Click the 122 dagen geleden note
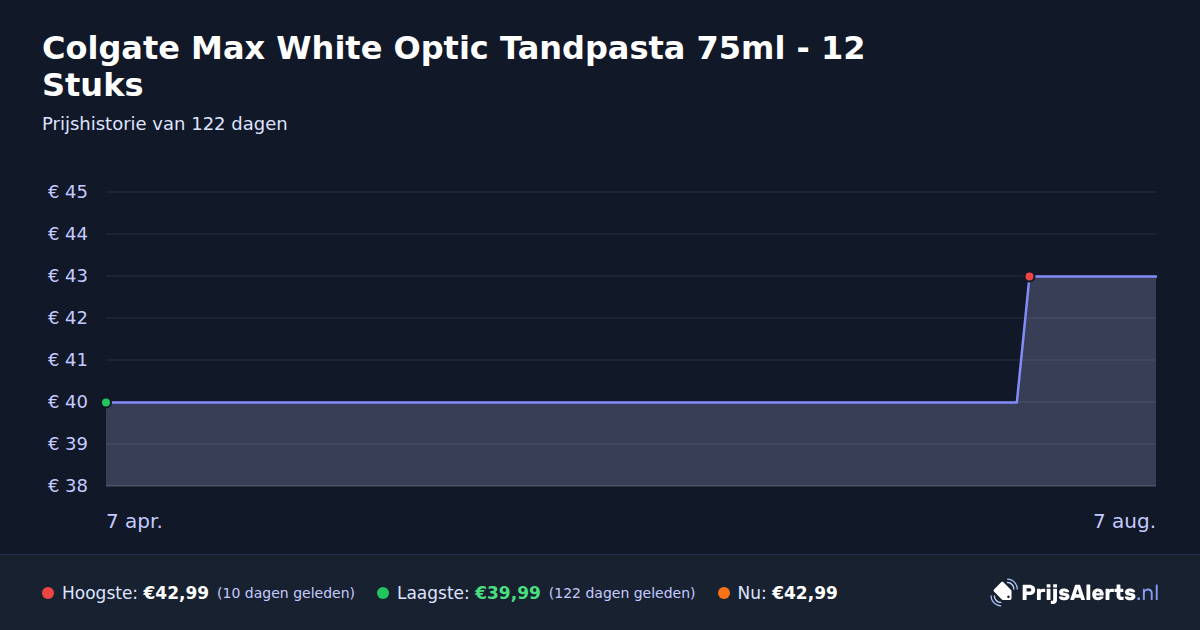The image size is (1200, 630). pos(622,593)
